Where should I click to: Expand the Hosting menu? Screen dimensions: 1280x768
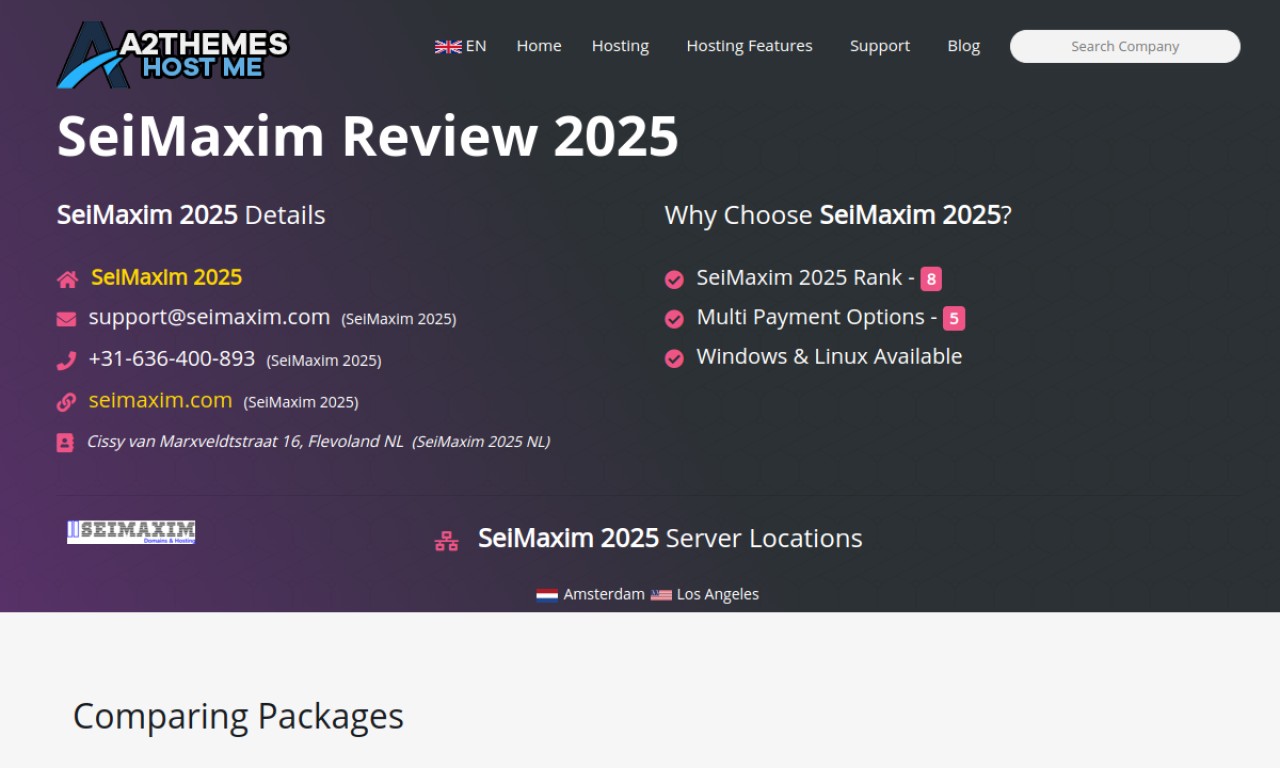pyautogui.click(x=620, y=46)
